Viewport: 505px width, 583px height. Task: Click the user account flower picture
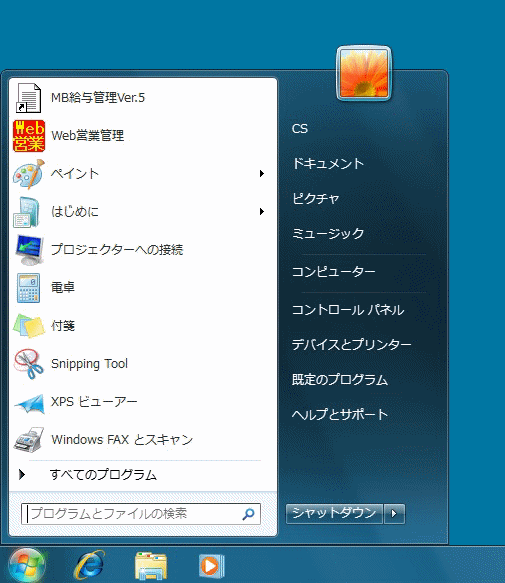click(x=364, y=73)
